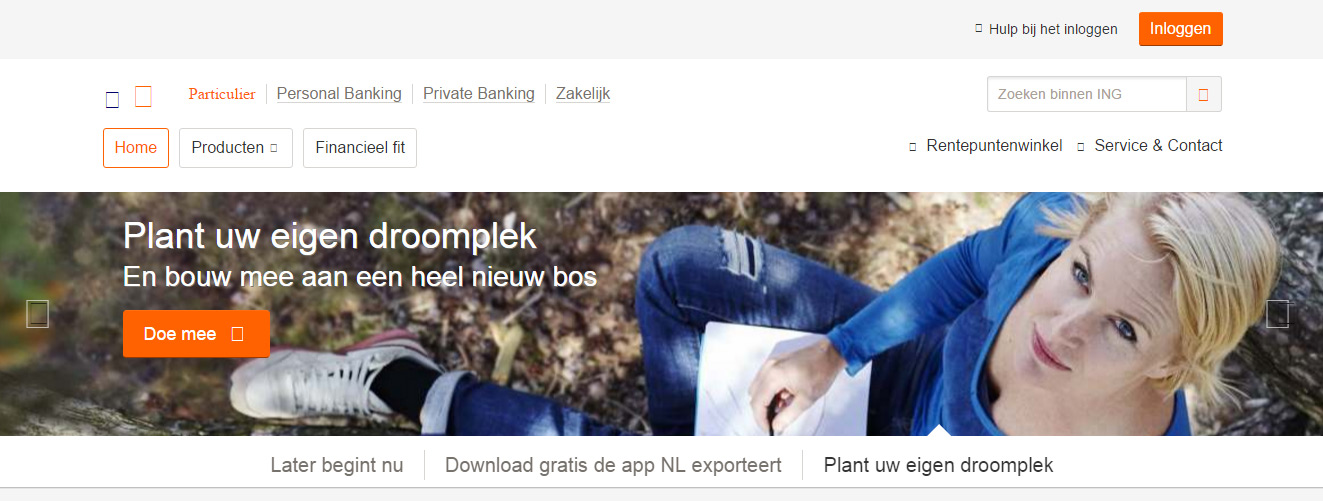Image resolution: width=1323 pixels, height=501 pixels.
Task: Switch to Personal Banking section
Action: click(339, 94)
